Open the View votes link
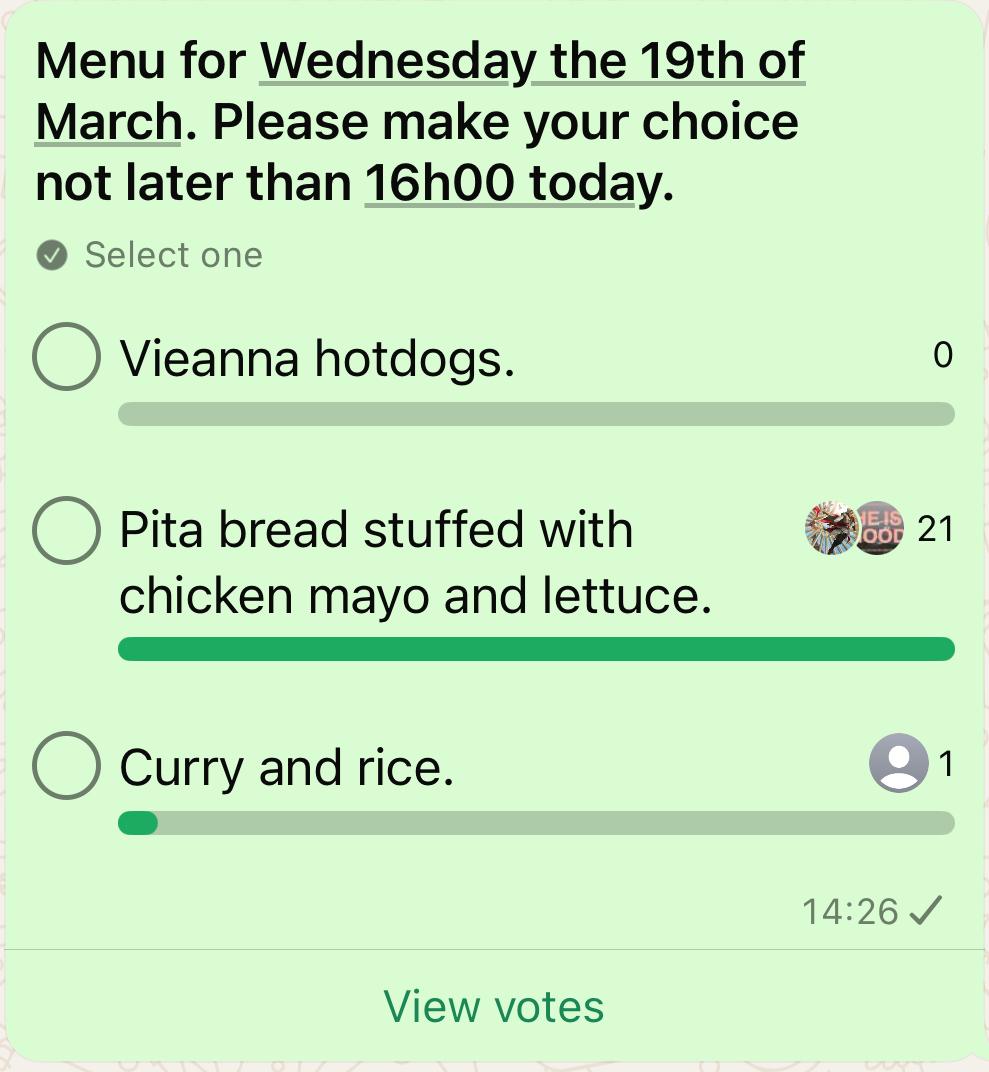989x1072 pixels. (x=494, y=1006)
